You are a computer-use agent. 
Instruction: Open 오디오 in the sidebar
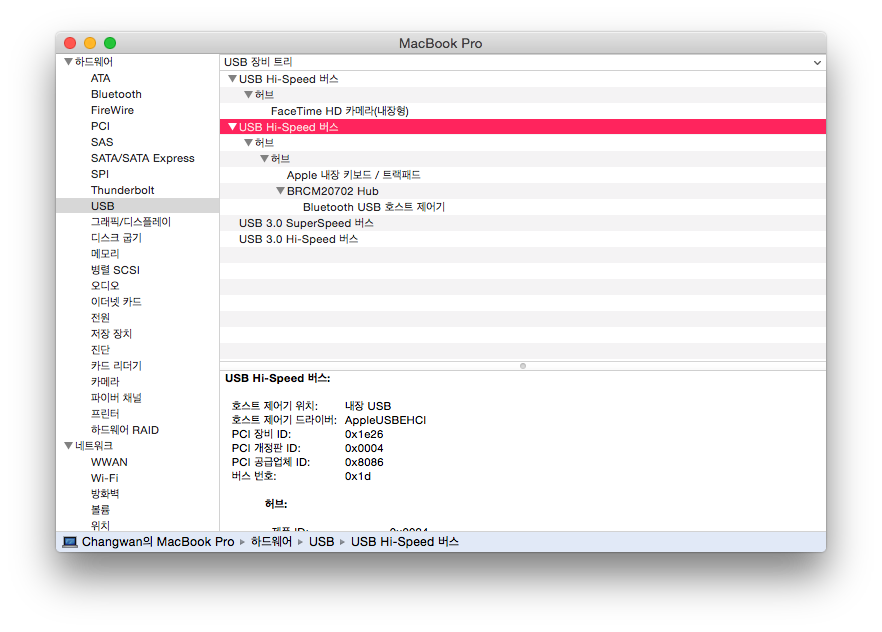(105, 286)
